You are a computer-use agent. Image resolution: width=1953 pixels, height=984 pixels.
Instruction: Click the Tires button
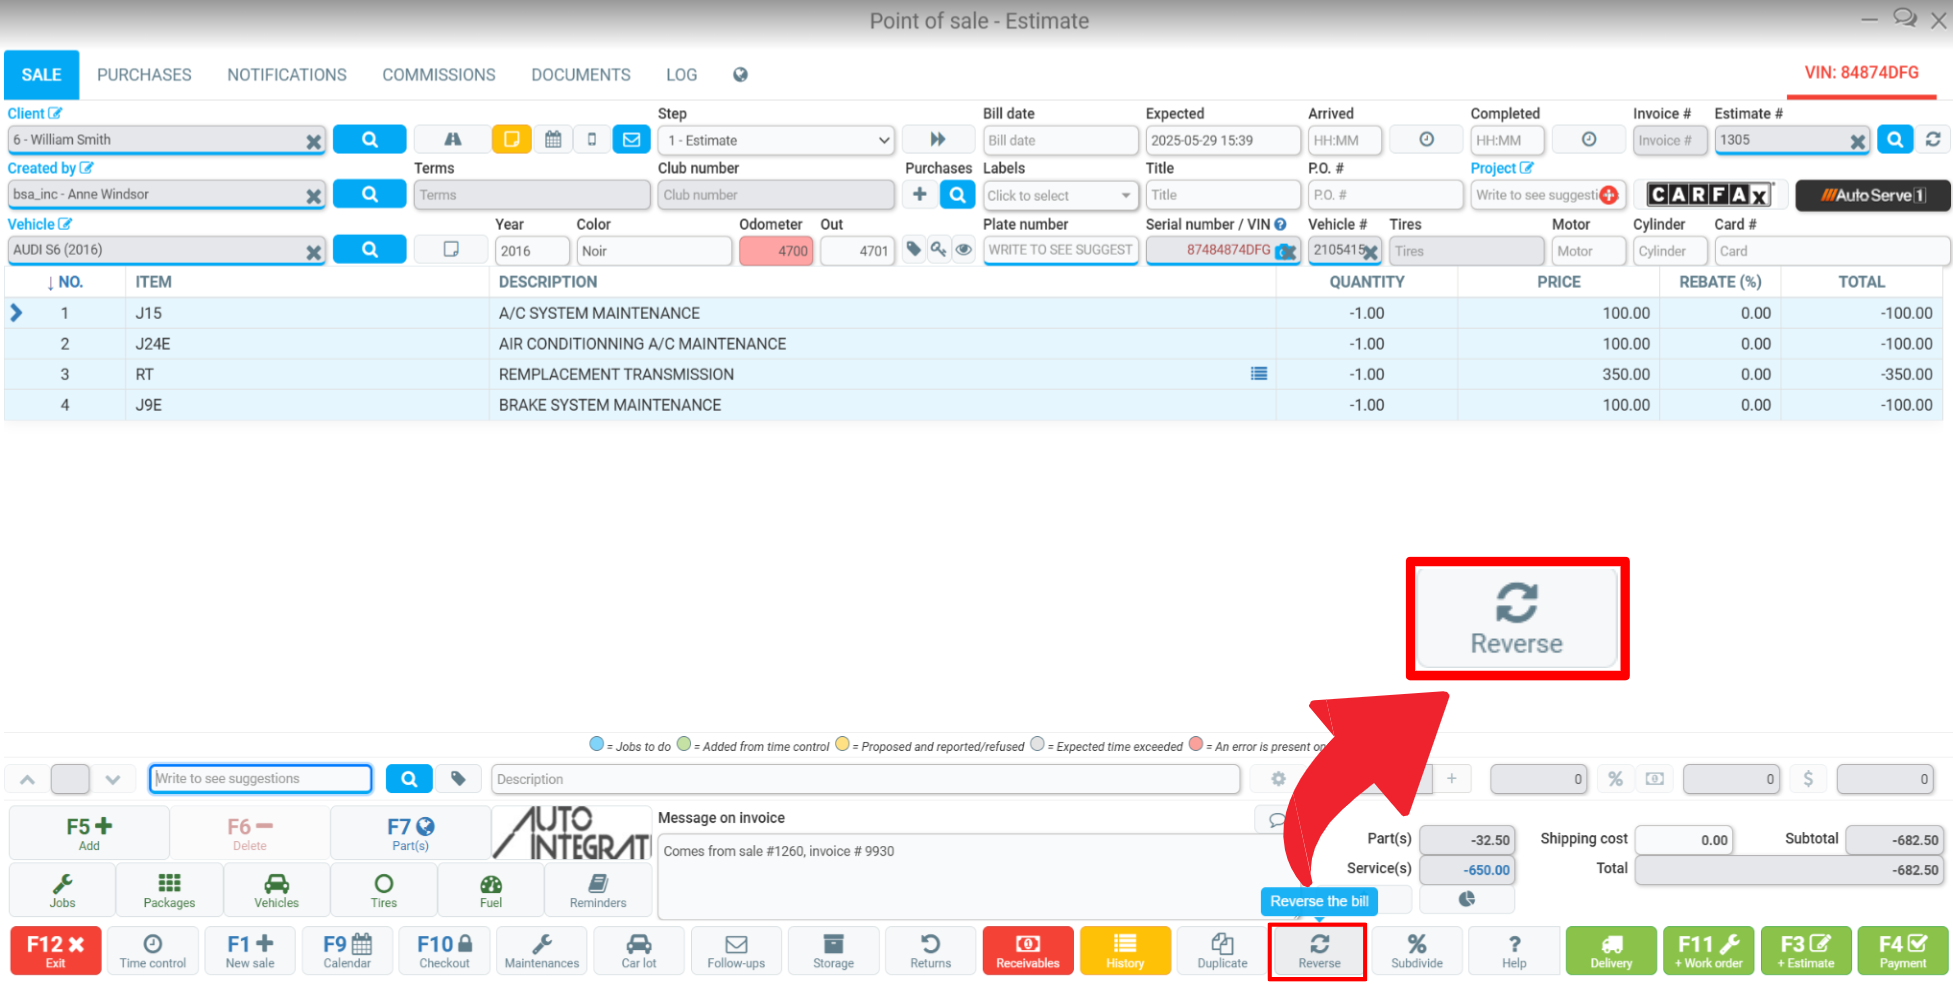tap(384, 890)
